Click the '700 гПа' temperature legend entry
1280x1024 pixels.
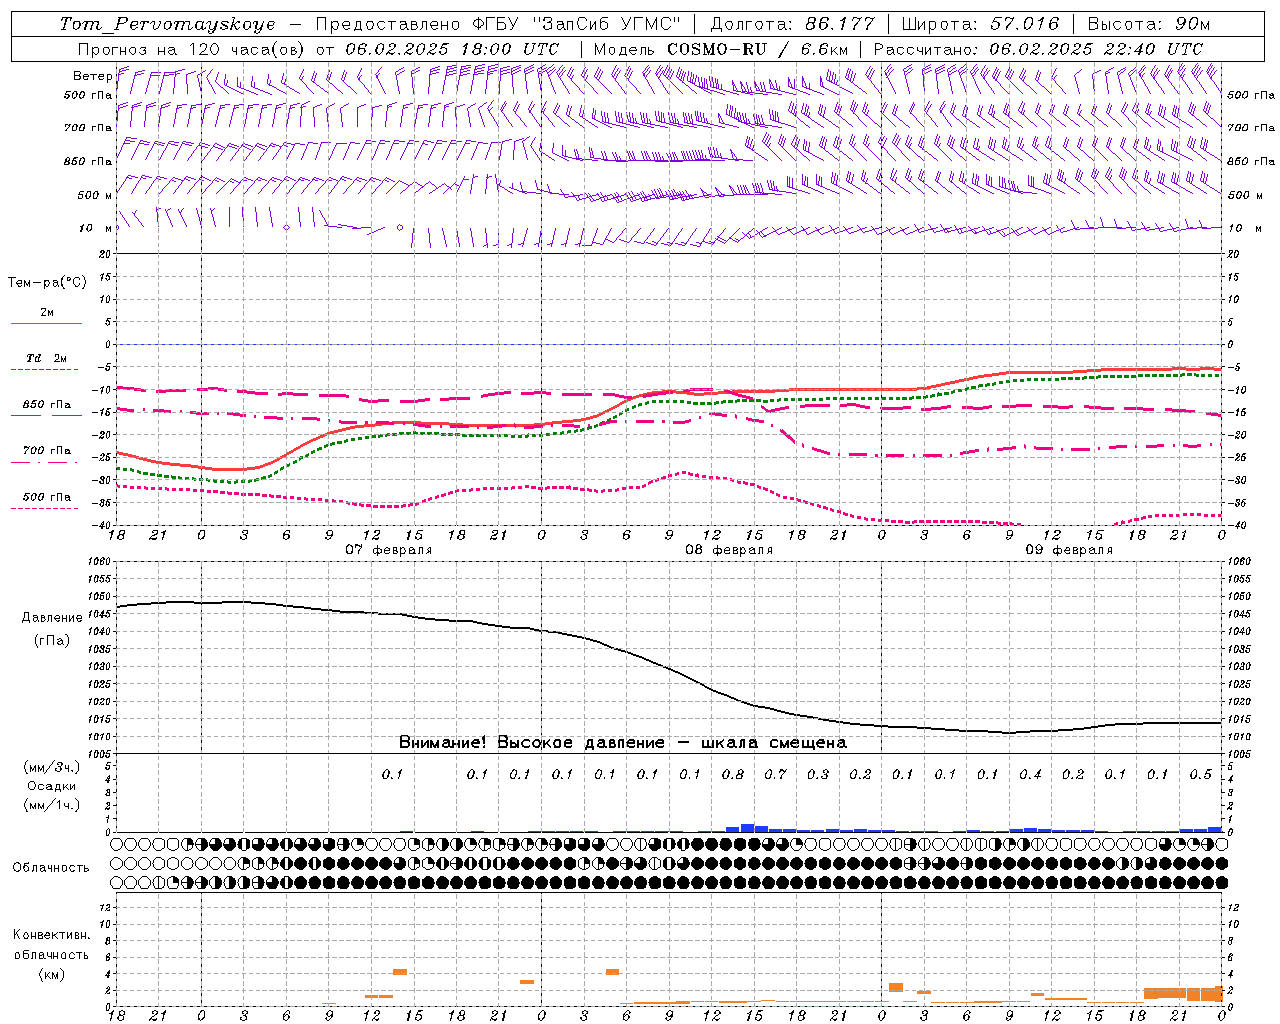pos(47,450)
